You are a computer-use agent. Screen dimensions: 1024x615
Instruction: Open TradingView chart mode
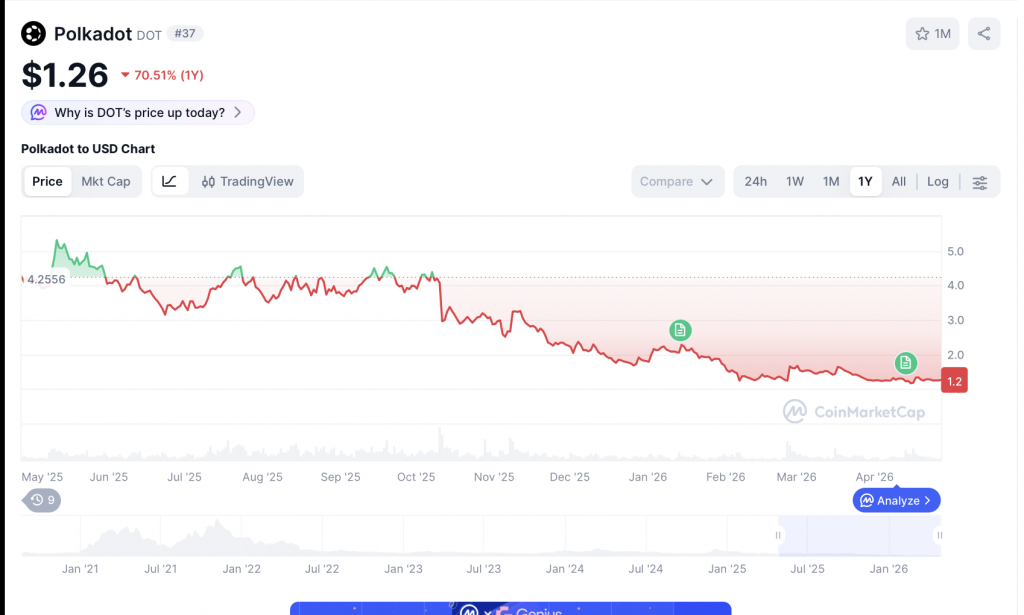247,181
